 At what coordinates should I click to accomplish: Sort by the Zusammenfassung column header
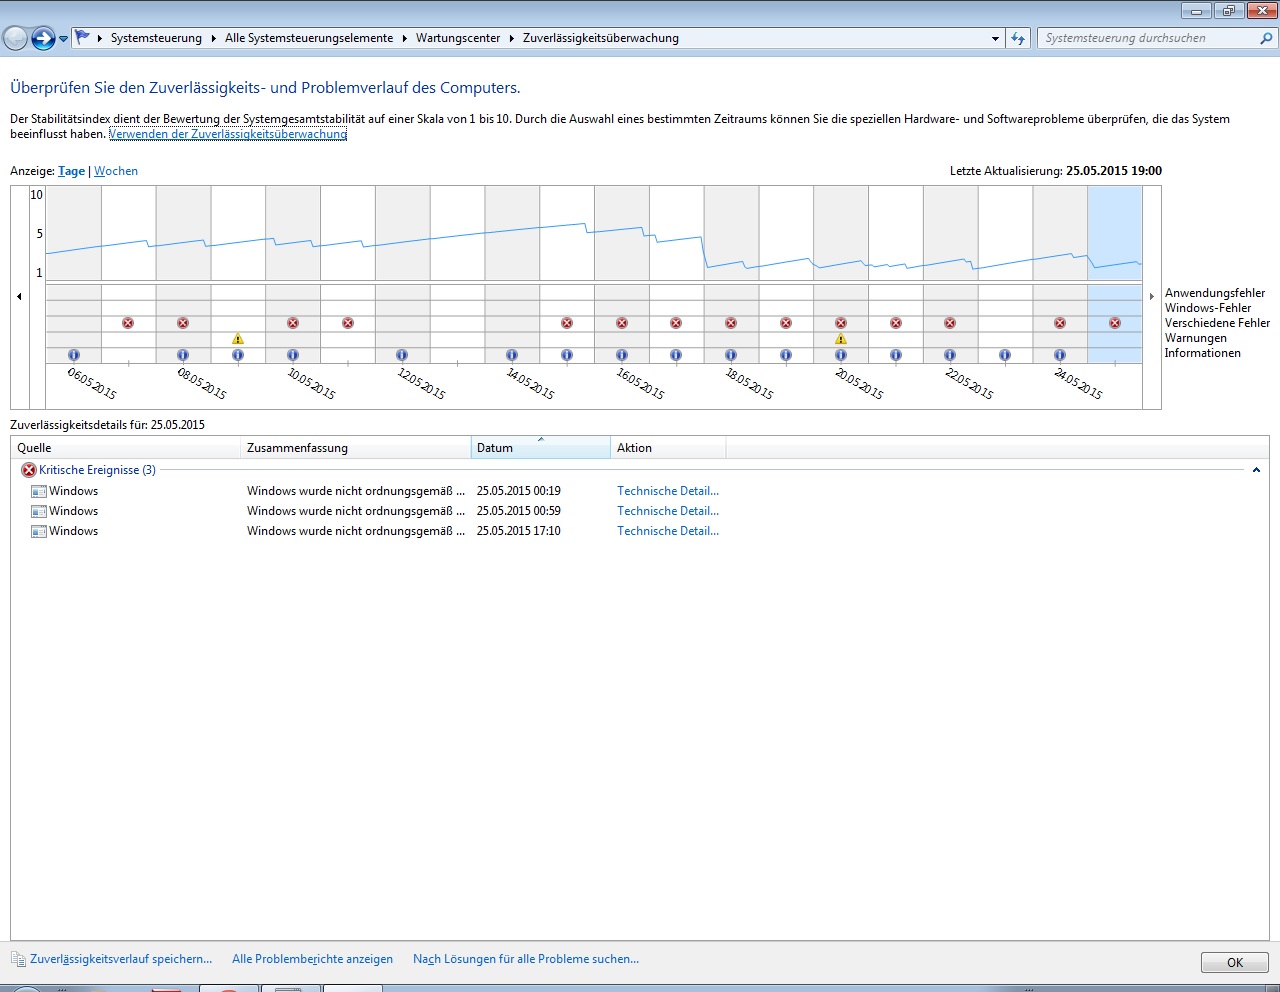tap(356, 448)
